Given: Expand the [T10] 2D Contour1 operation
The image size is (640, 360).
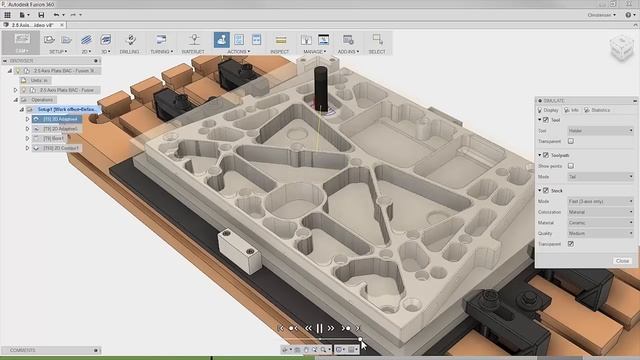Looking at the screenshot, I should pyautogui.click(x=27, y=148).
